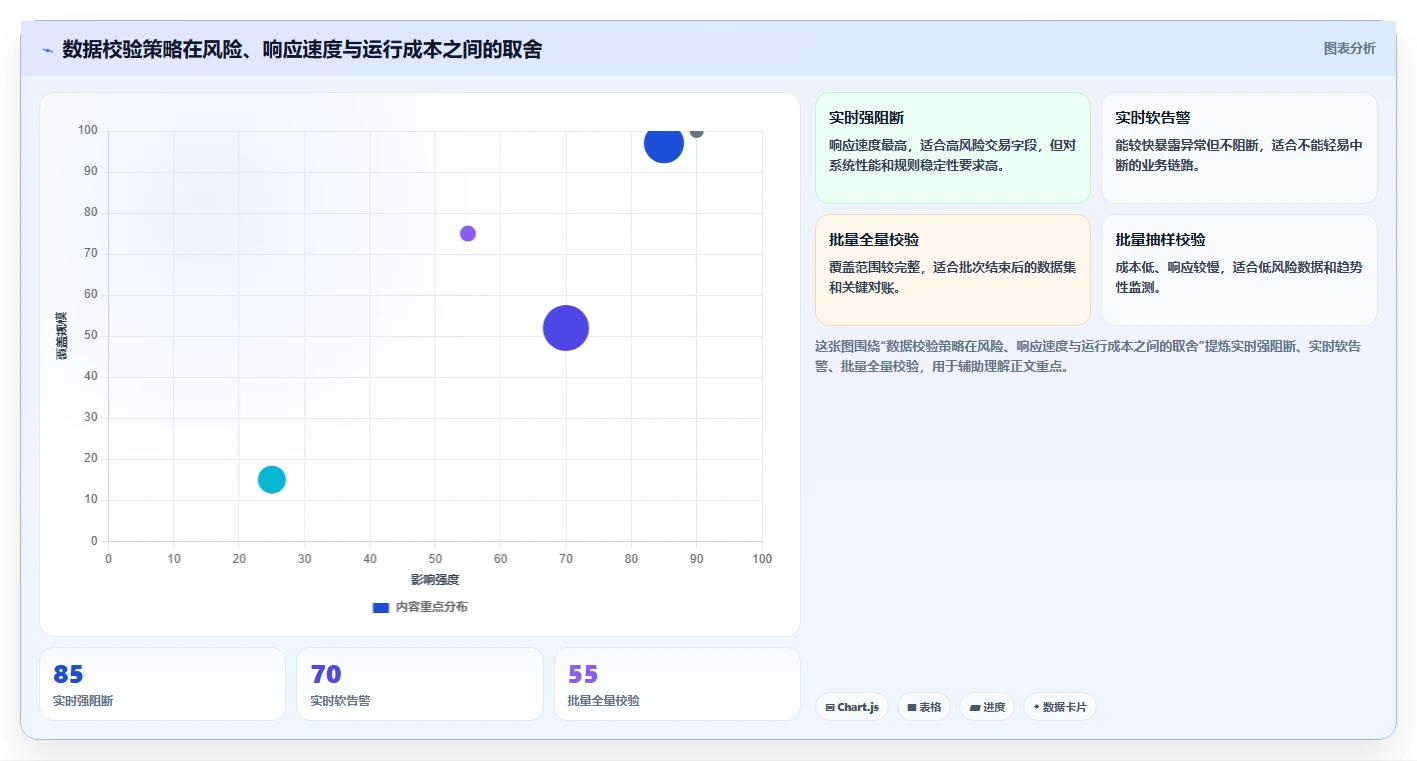Screen dimensions: 1417x761
Task: Toggle the 内容重点分布 legend item
Action: tap(420, 607)
